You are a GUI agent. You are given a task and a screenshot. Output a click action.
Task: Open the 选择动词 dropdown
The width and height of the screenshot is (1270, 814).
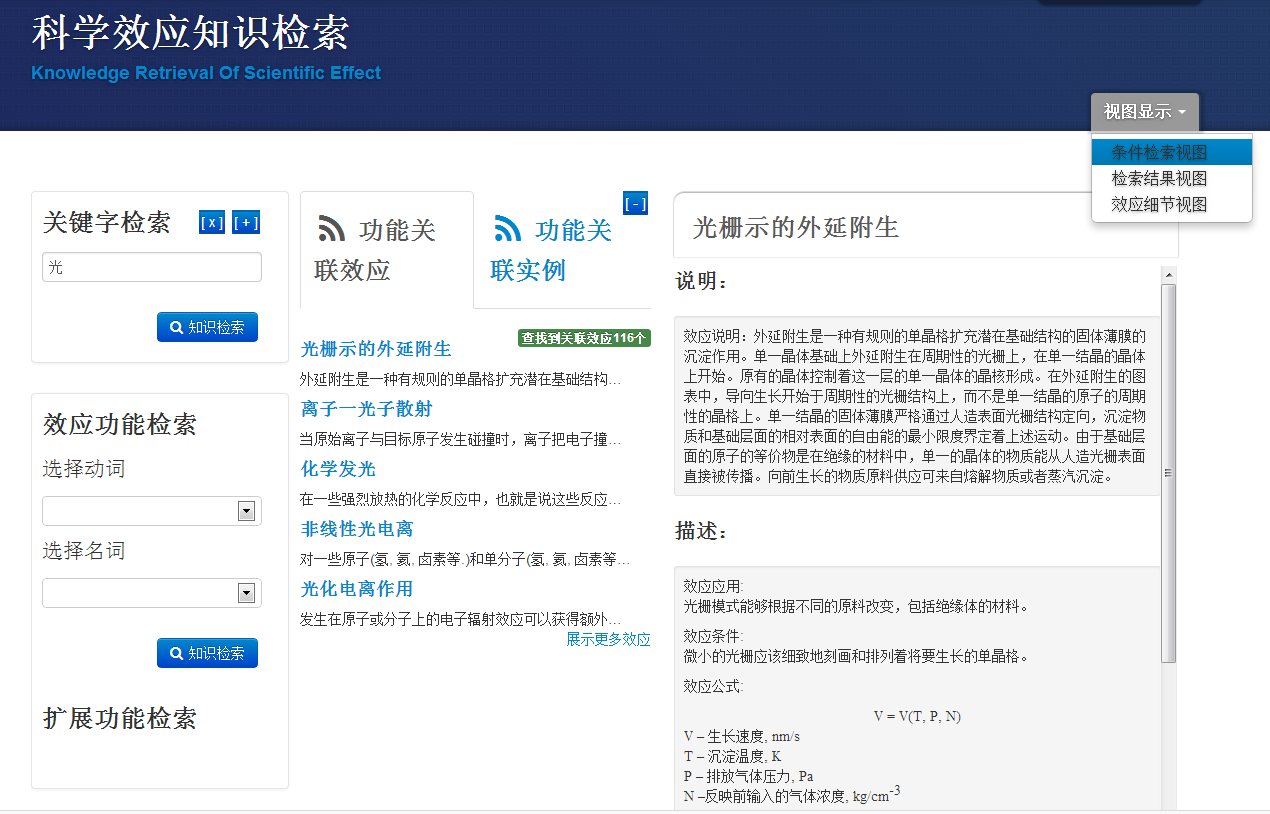246,511
